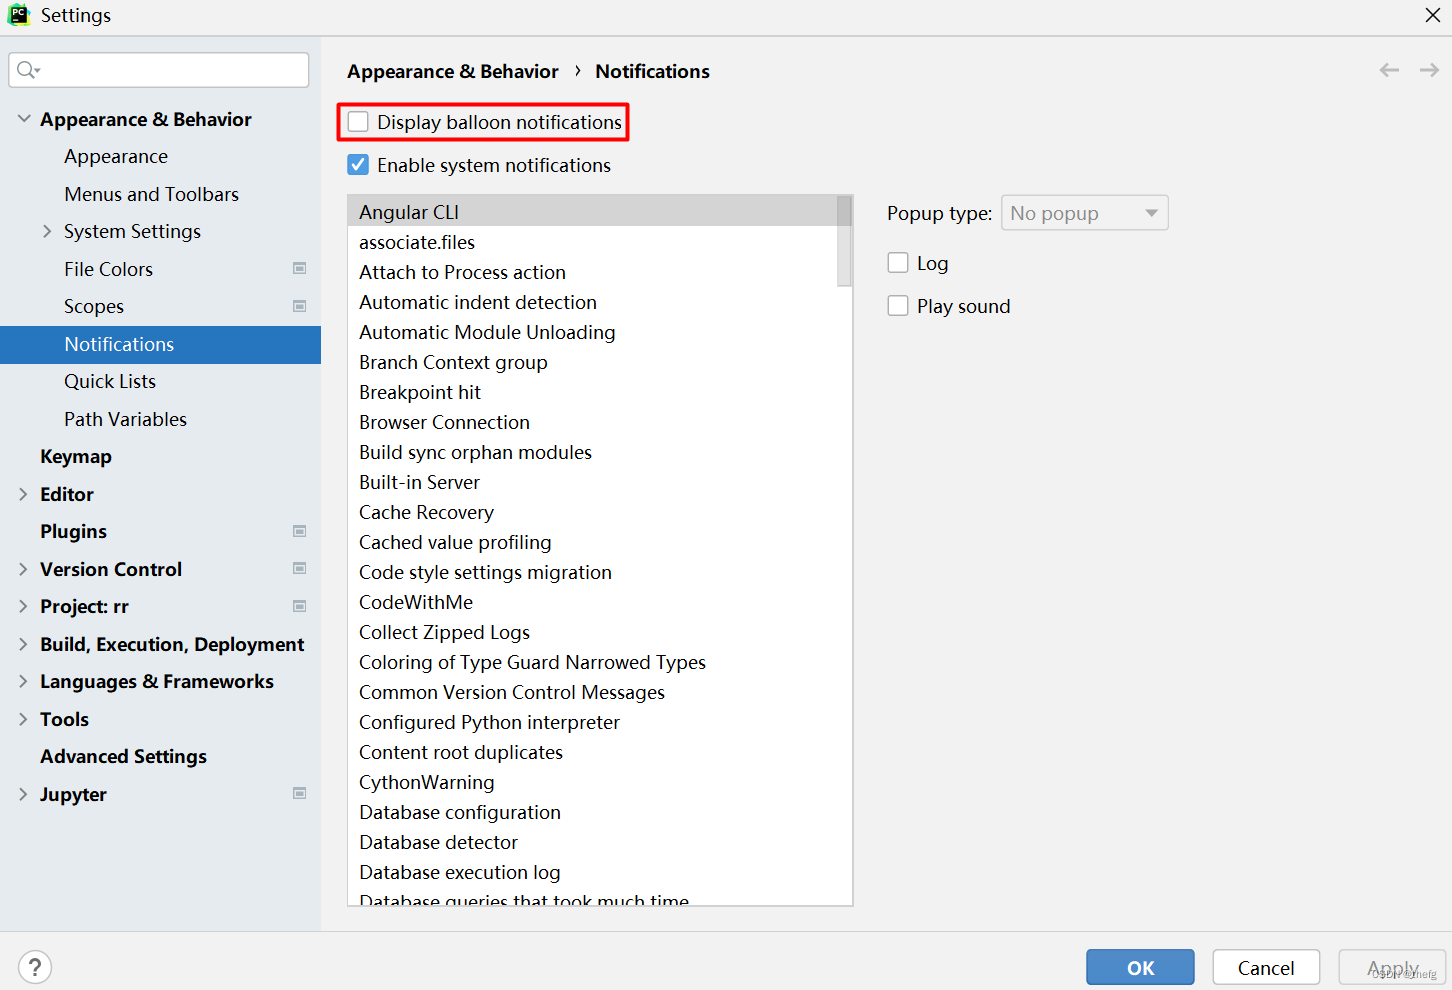Navigate back with the left arrow icon
The image size is (1452, 990).
point(1389,70)
